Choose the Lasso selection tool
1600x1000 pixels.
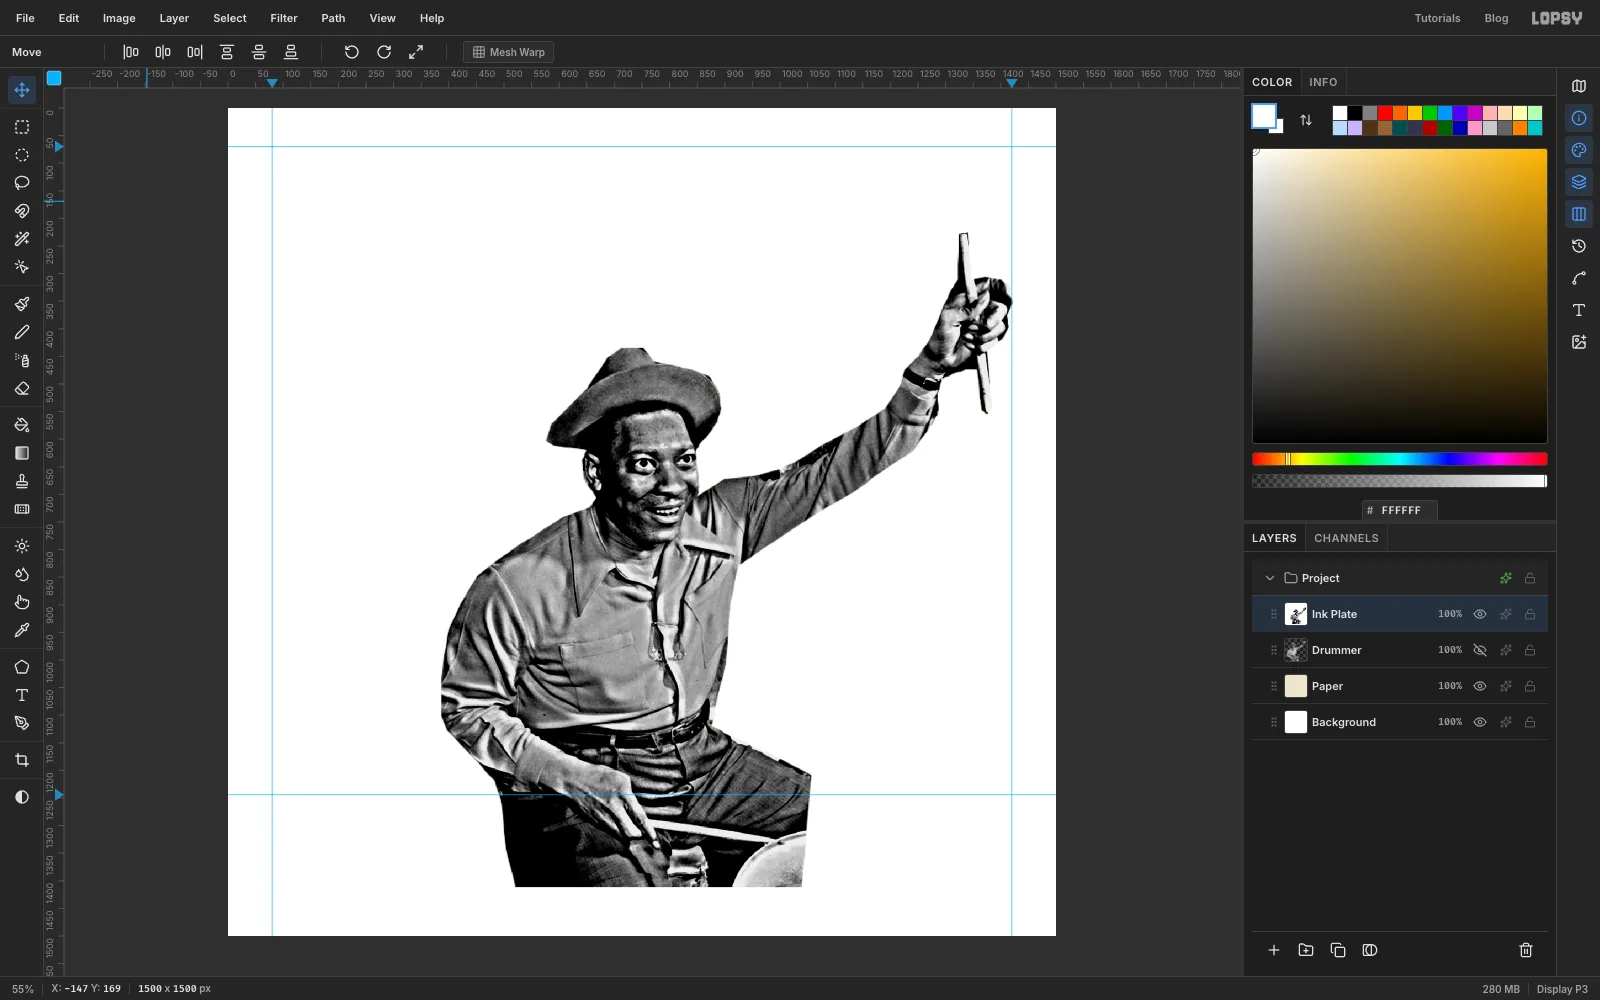coord(22,183)
